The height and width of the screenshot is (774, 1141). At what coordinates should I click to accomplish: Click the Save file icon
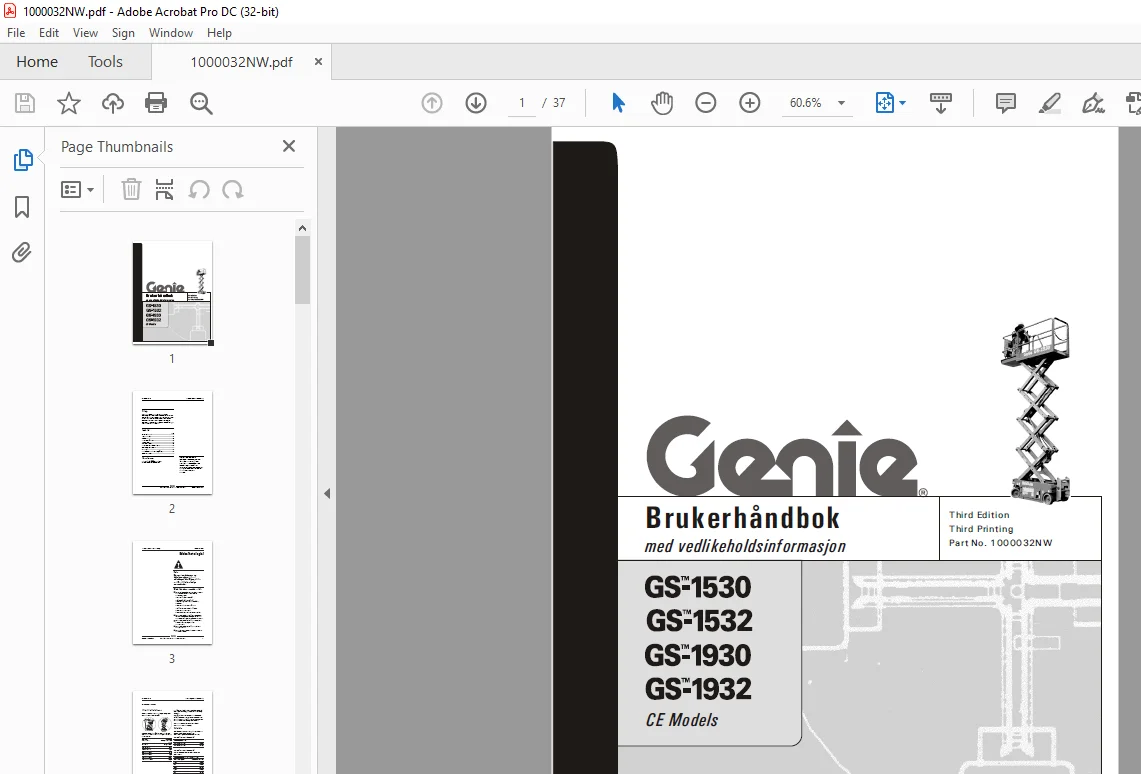click(x=25, y=103)
